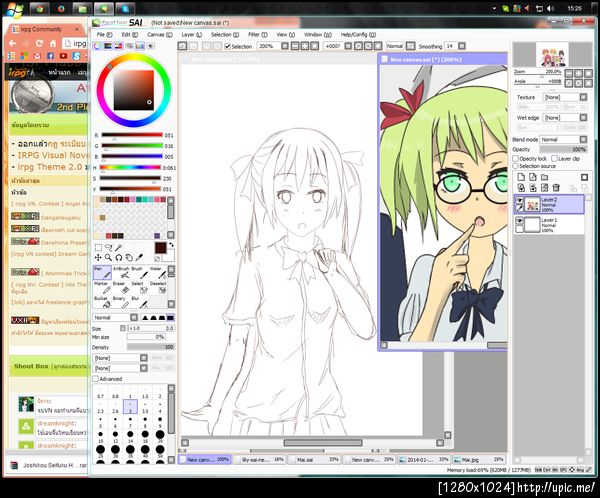Pick the lasso selection tool

coord(109,247)
